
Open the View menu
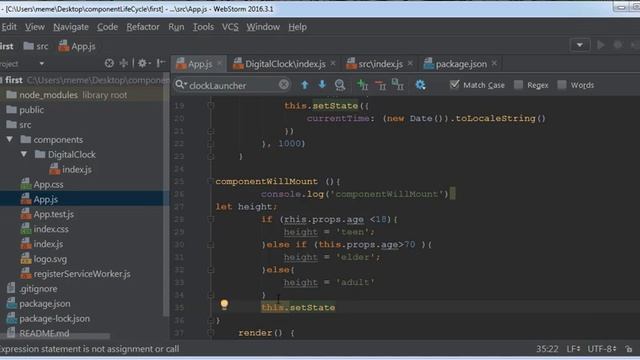point(35,27)
